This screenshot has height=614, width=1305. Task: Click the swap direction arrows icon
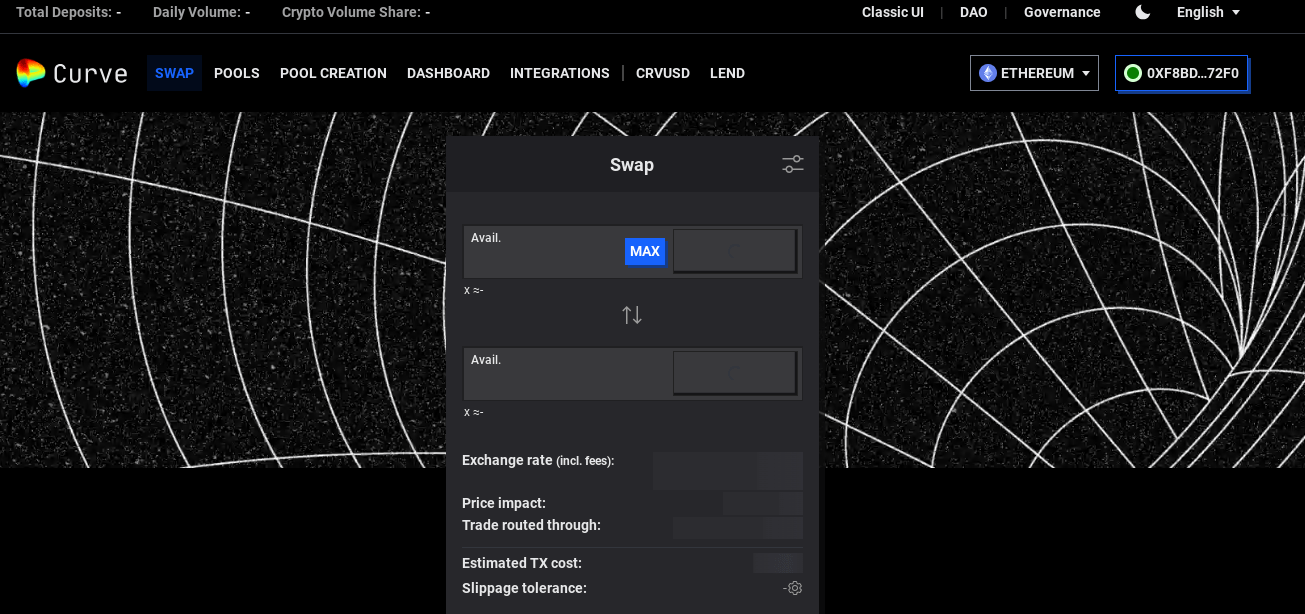(x=632, y=315)
